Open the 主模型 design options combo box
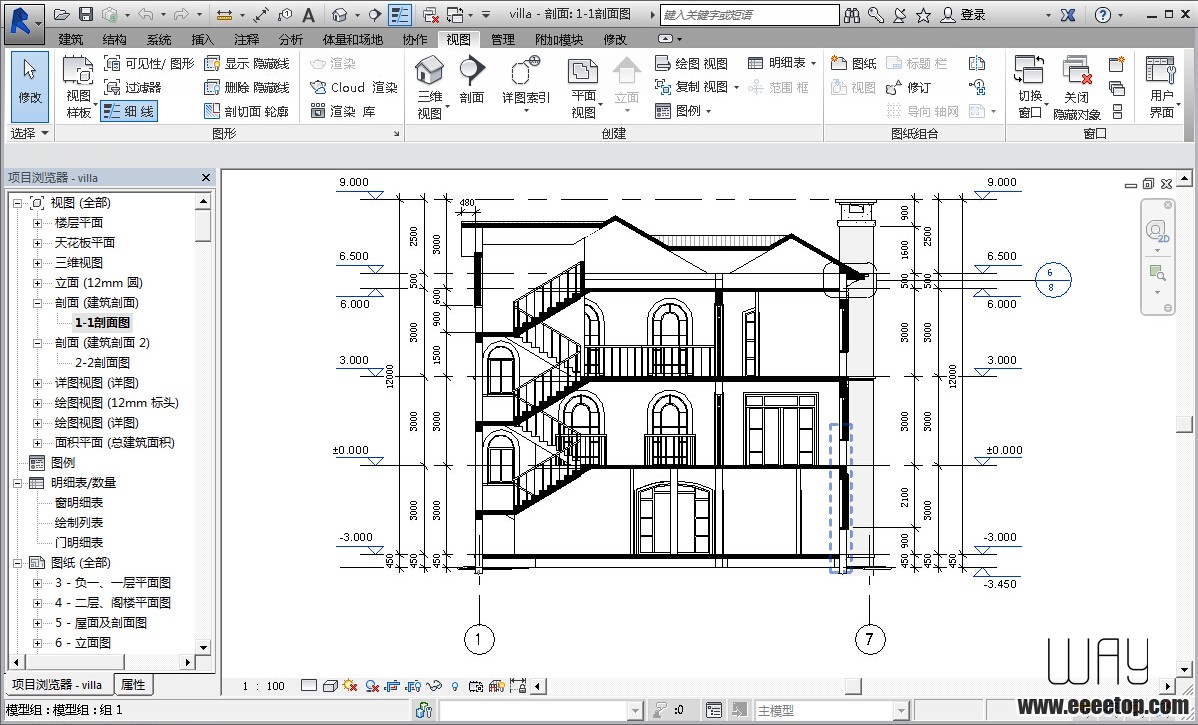 (x=832, y=710)
